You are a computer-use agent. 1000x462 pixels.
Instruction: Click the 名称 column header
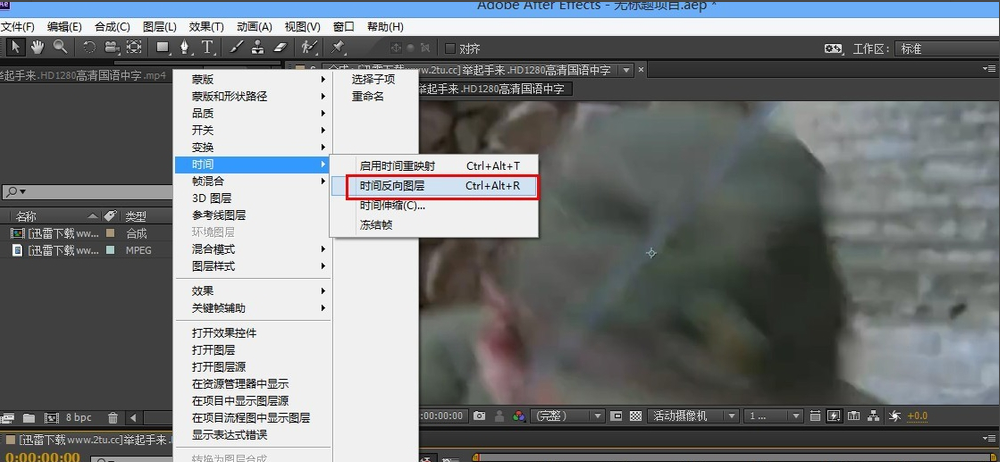(x=26, y=216)
